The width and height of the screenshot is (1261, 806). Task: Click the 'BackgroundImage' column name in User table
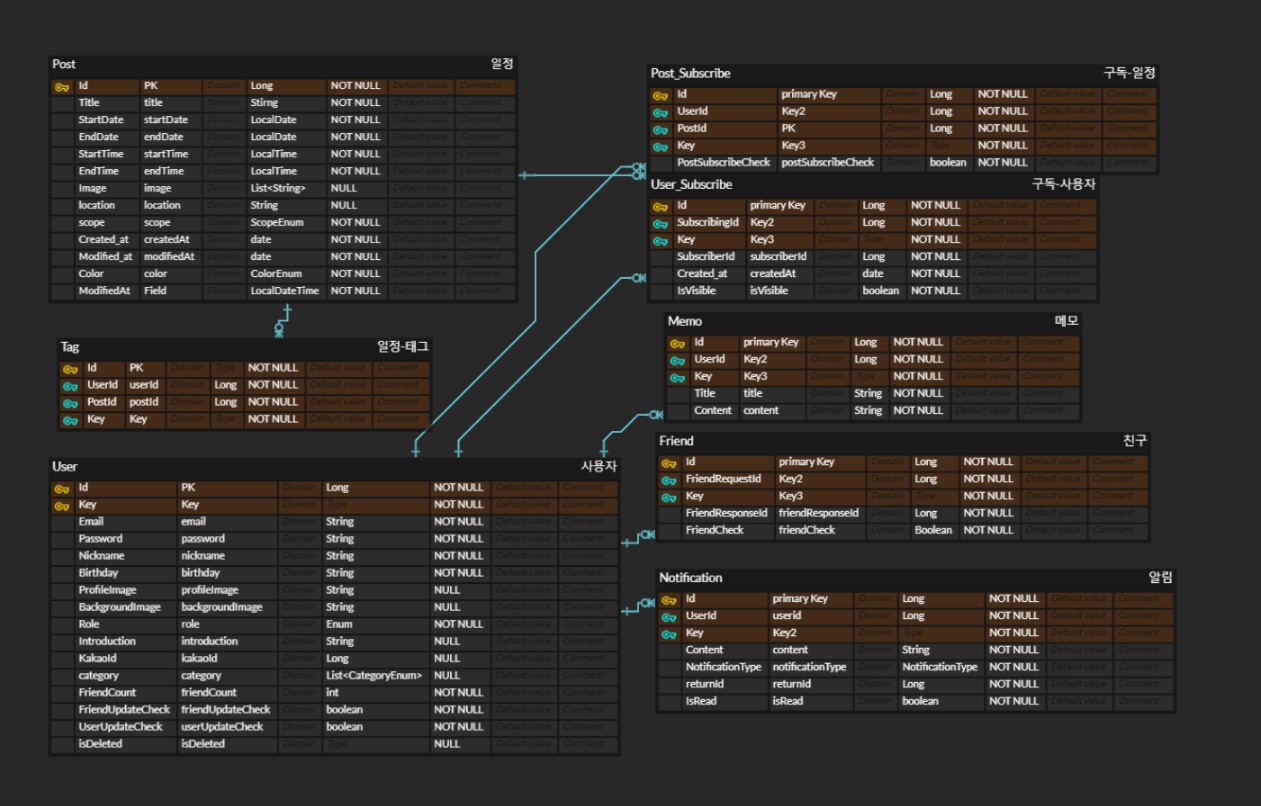pyautogui.click(x=120, y=607)
